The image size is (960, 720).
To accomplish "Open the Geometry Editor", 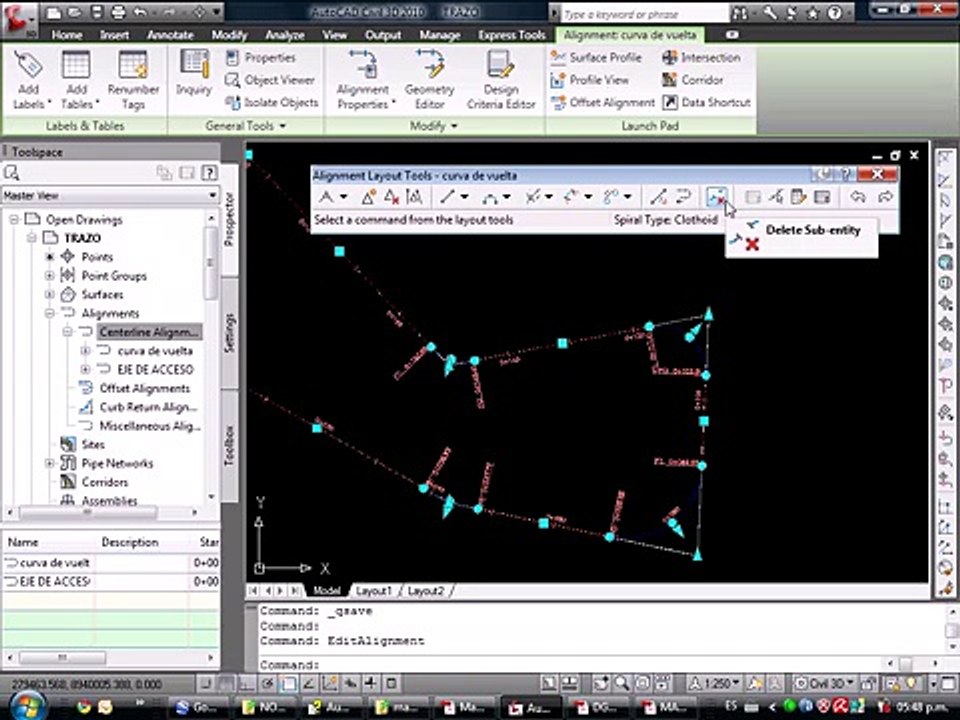I will click(x=429, y=80).
